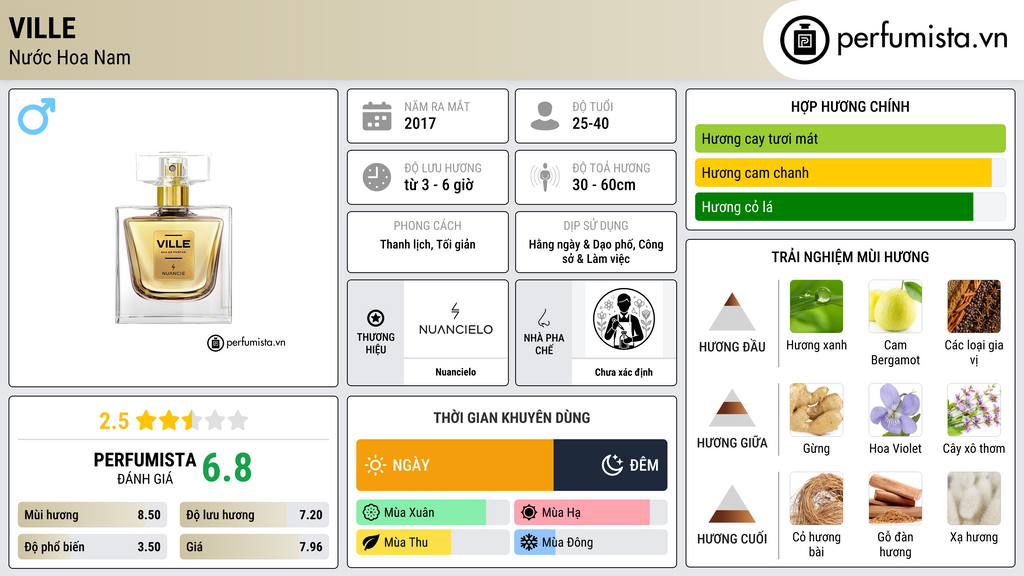Click the Hương xanh green note image
The width and height of the screenshot is (1024, 576).
click(816, 306)
